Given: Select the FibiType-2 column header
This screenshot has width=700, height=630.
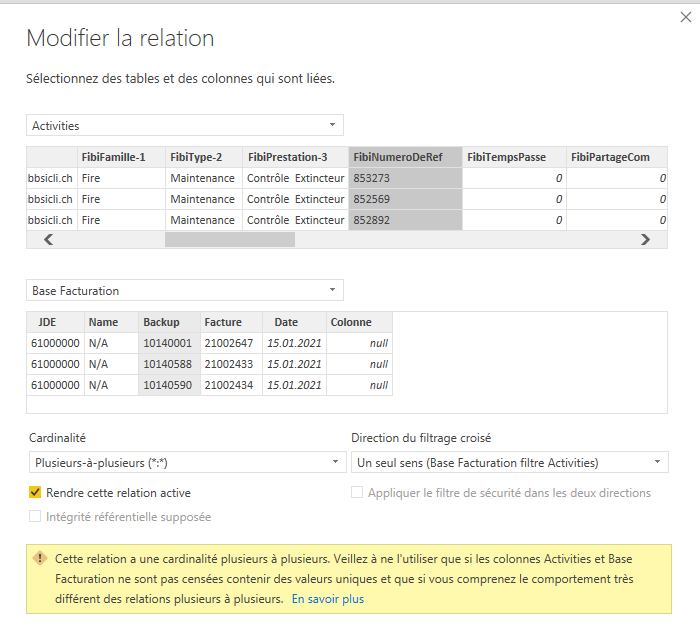Looking at the screenshot, I should coord(204,157).
